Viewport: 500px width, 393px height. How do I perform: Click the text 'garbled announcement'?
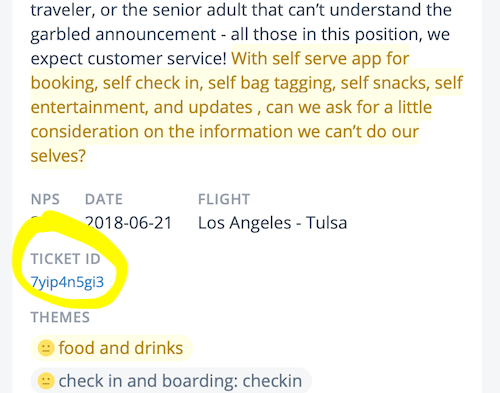123,35
